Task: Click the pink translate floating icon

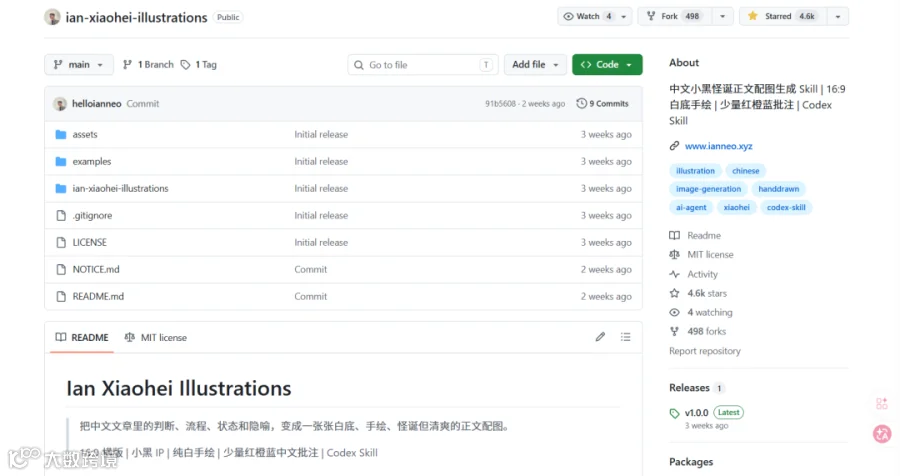Action: coord(882,434)
